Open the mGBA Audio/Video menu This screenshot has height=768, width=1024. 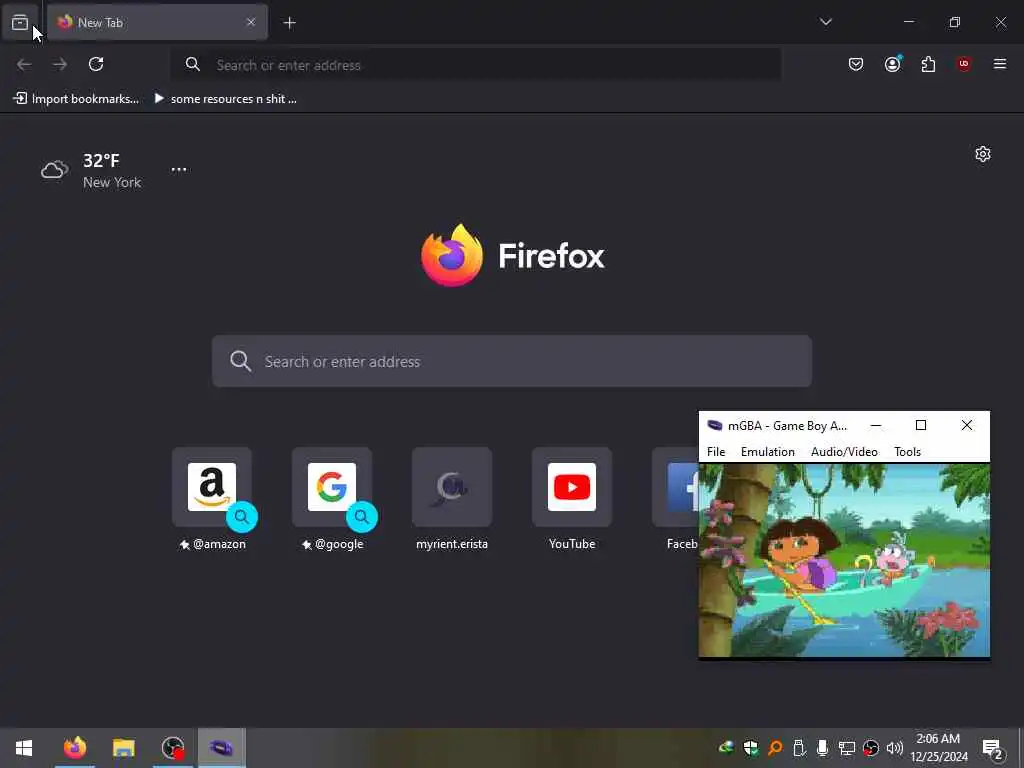click(844, 452)
